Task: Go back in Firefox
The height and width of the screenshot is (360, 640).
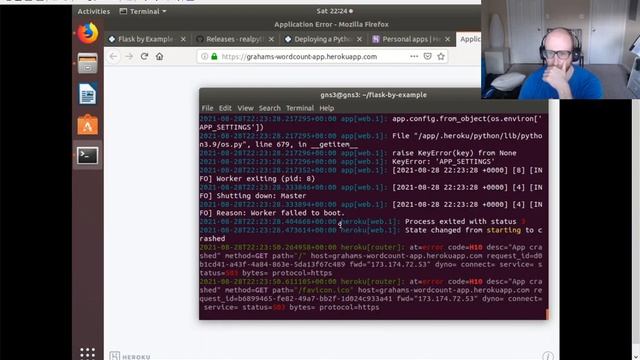Action: (113, 56)
